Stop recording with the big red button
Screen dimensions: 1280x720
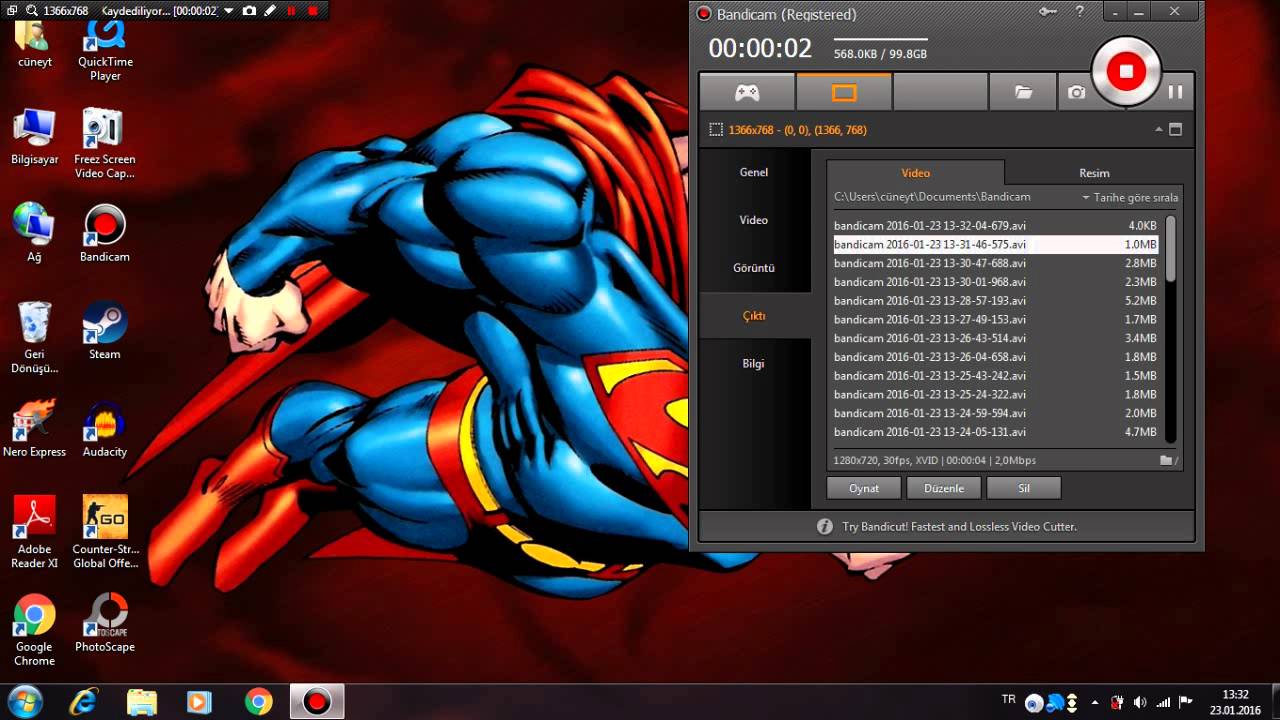tap(1126, 71)
